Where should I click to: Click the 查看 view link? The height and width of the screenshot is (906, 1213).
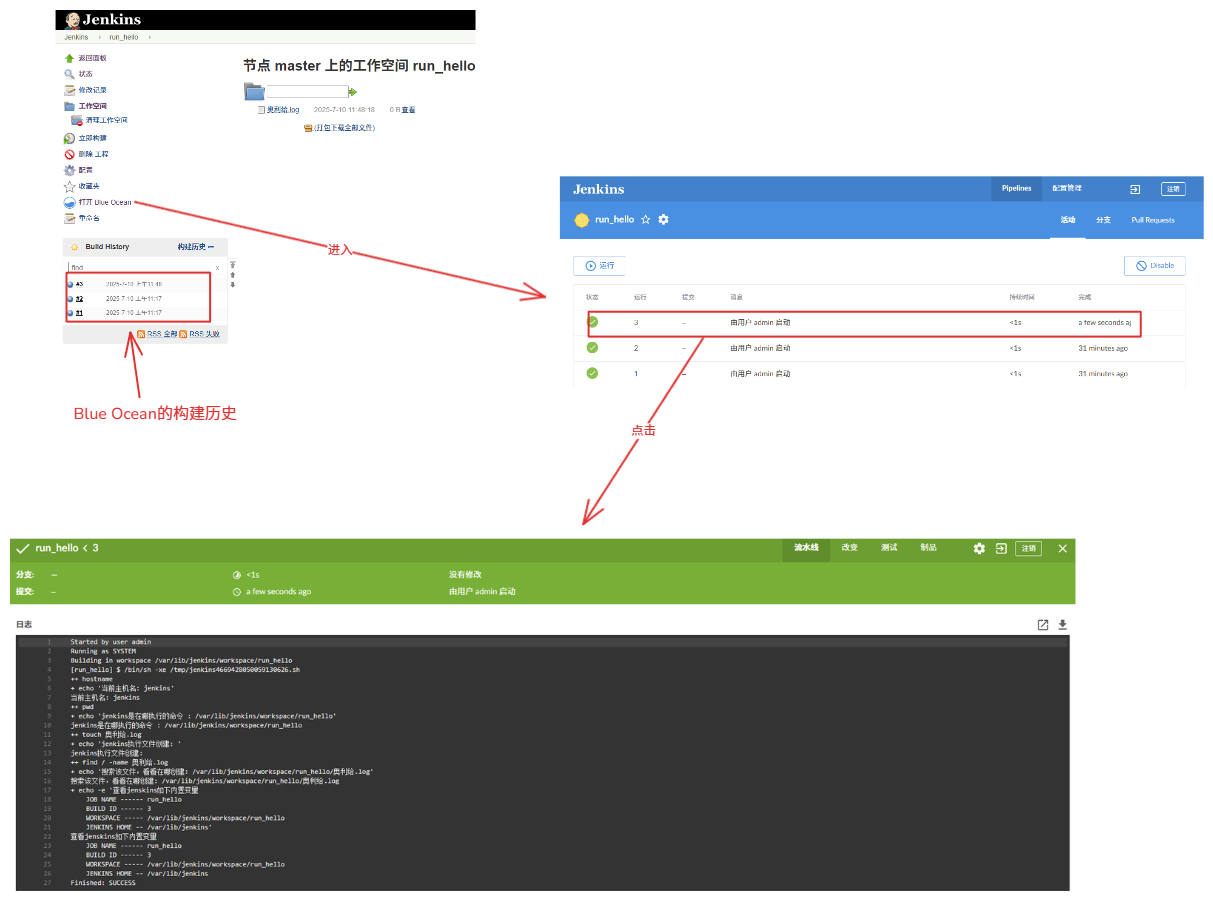[x=408, y=110]
